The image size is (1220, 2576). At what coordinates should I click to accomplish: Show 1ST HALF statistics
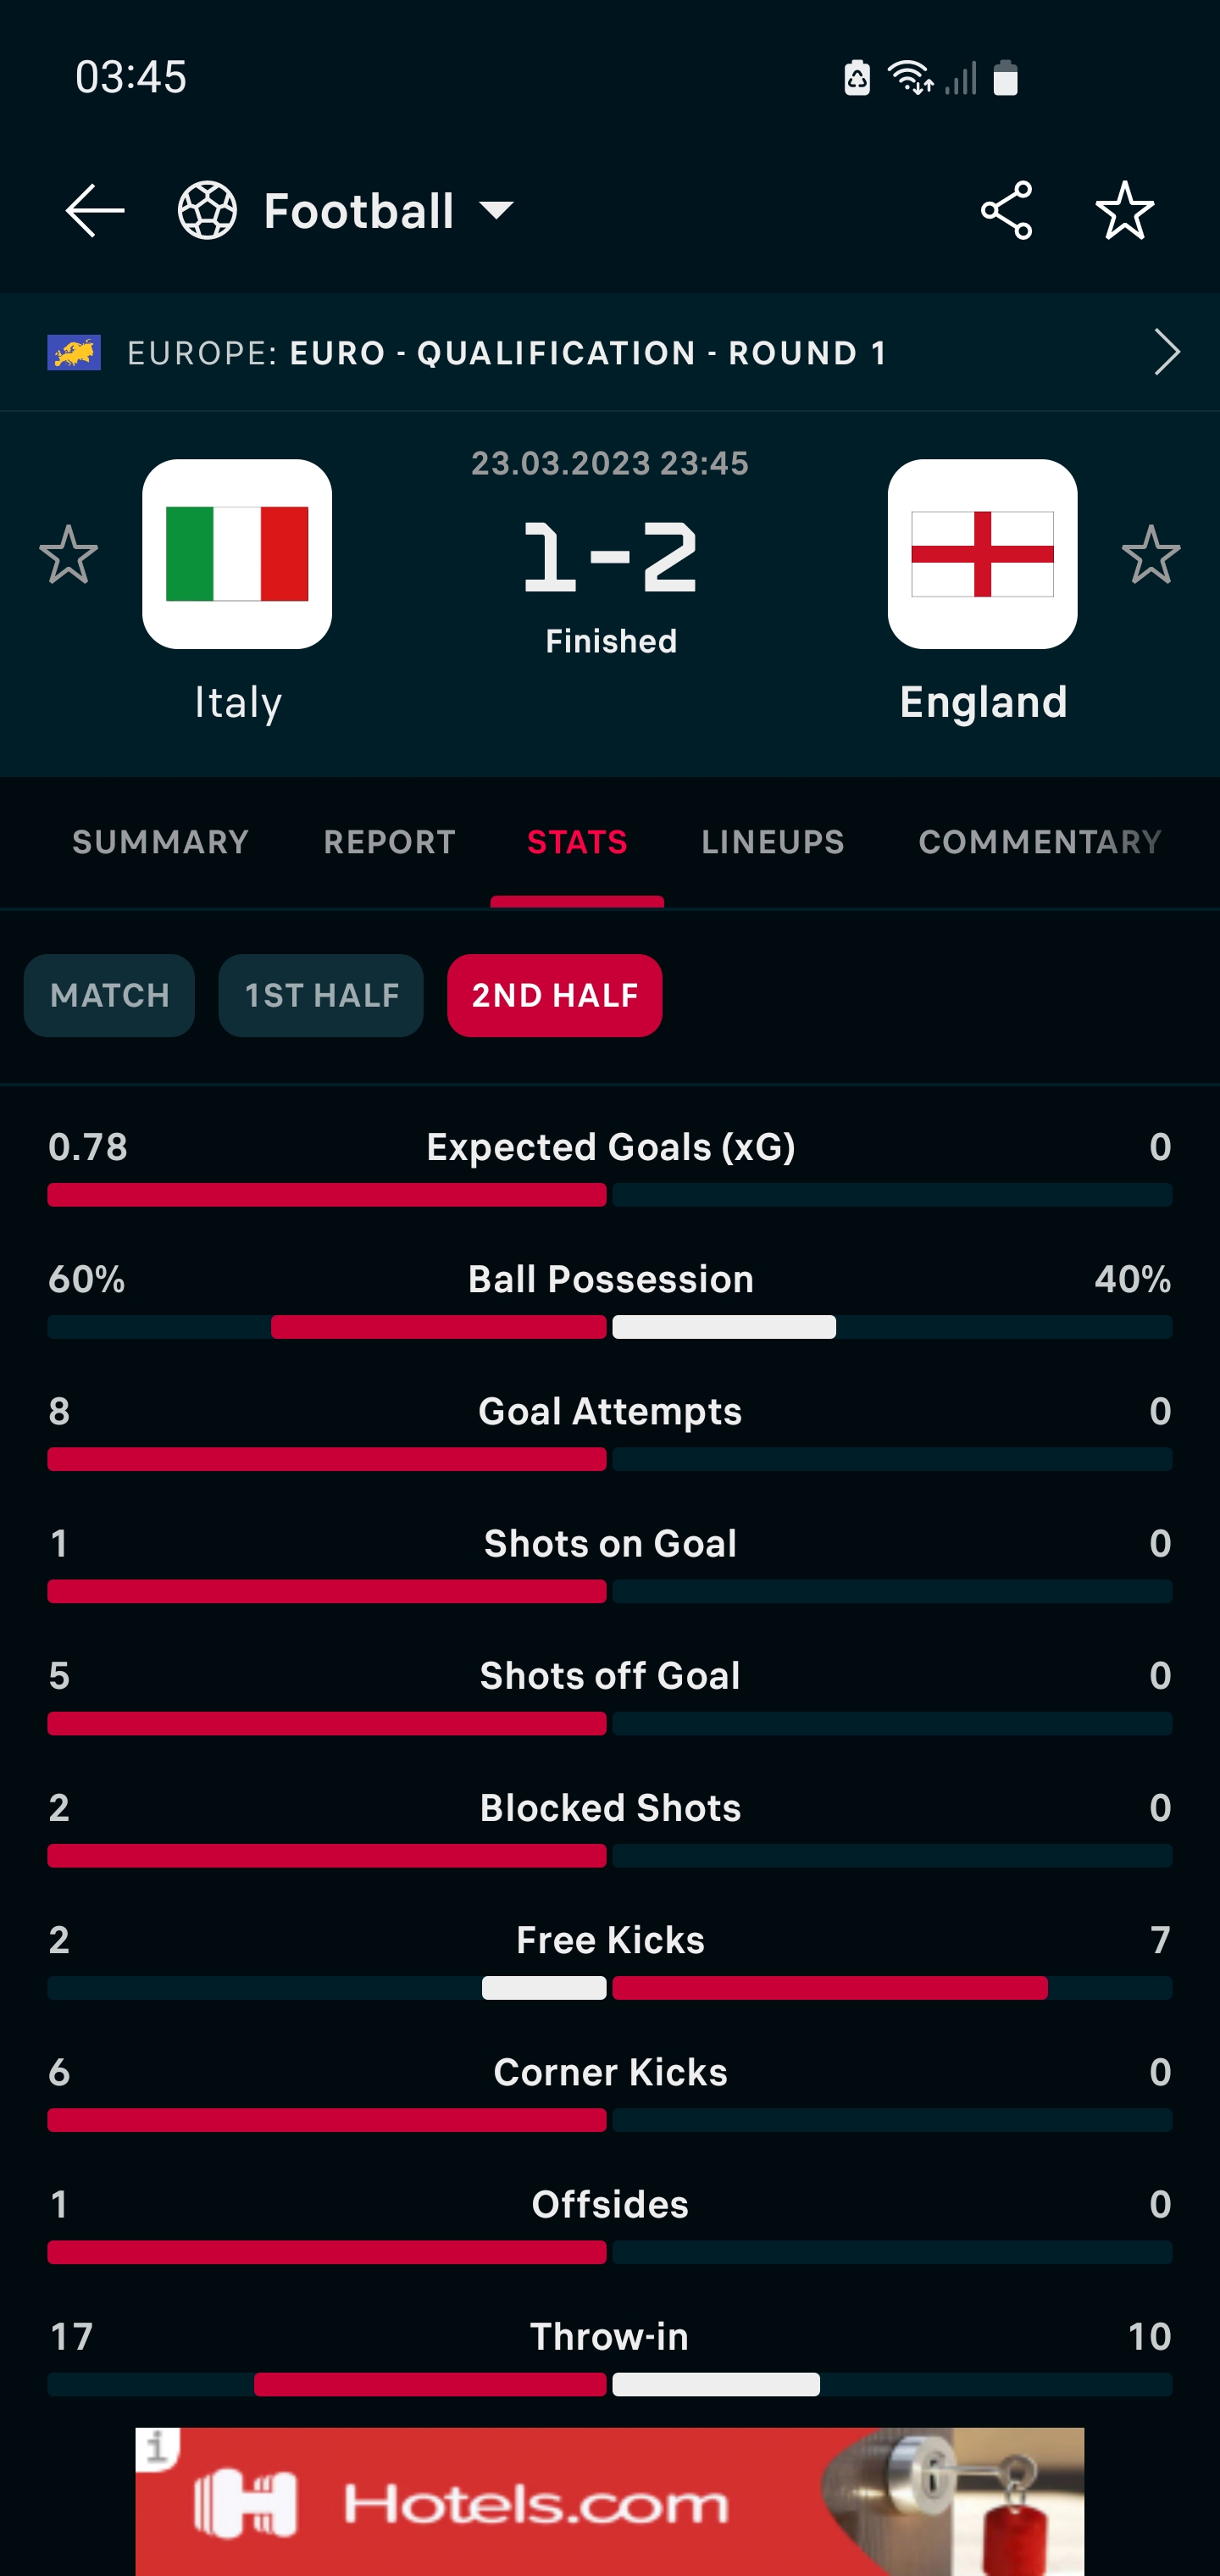click(321, 994)
